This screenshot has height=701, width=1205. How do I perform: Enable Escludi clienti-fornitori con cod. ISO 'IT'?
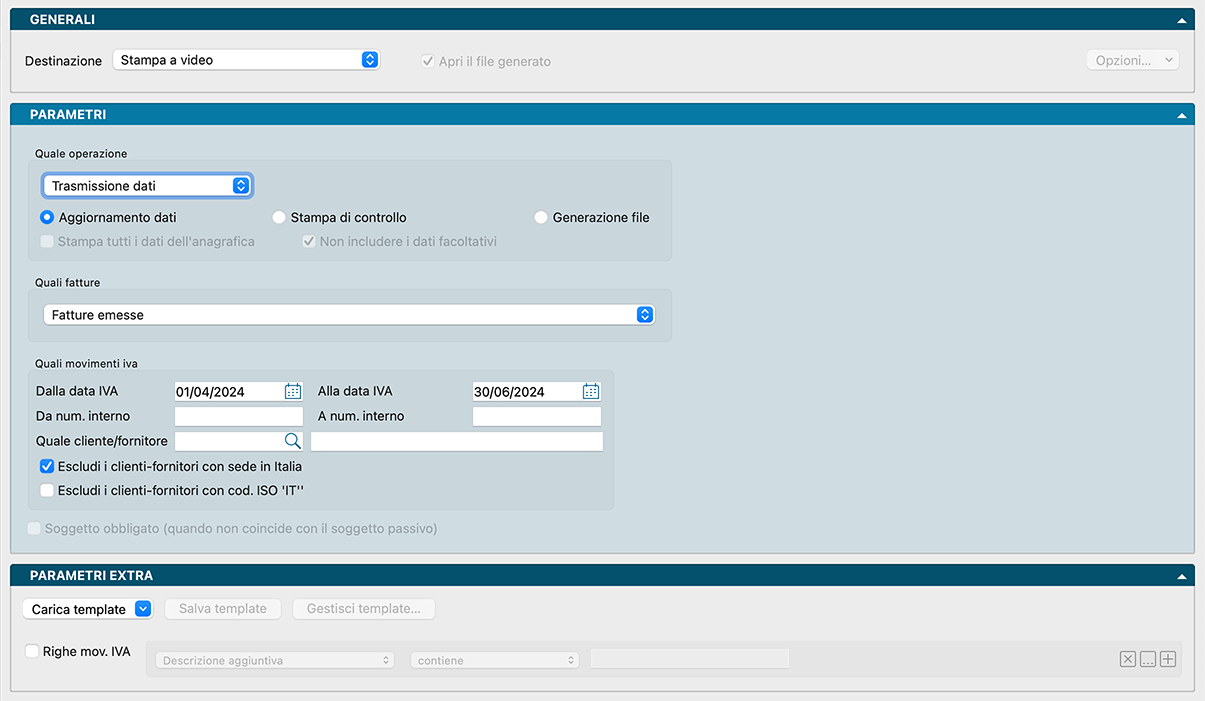click(x=47, y=490)
